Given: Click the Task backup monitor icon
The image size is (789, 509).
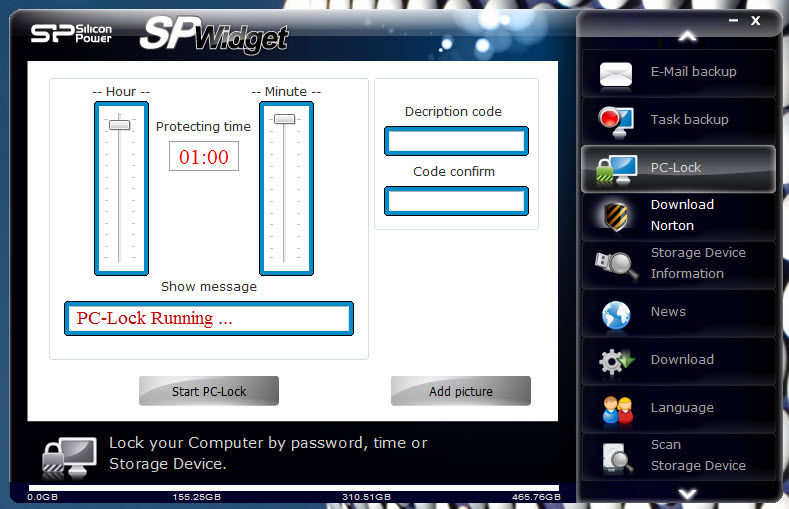Looking at the screenshot, I should pyautogui.click(x=616, y=122).
